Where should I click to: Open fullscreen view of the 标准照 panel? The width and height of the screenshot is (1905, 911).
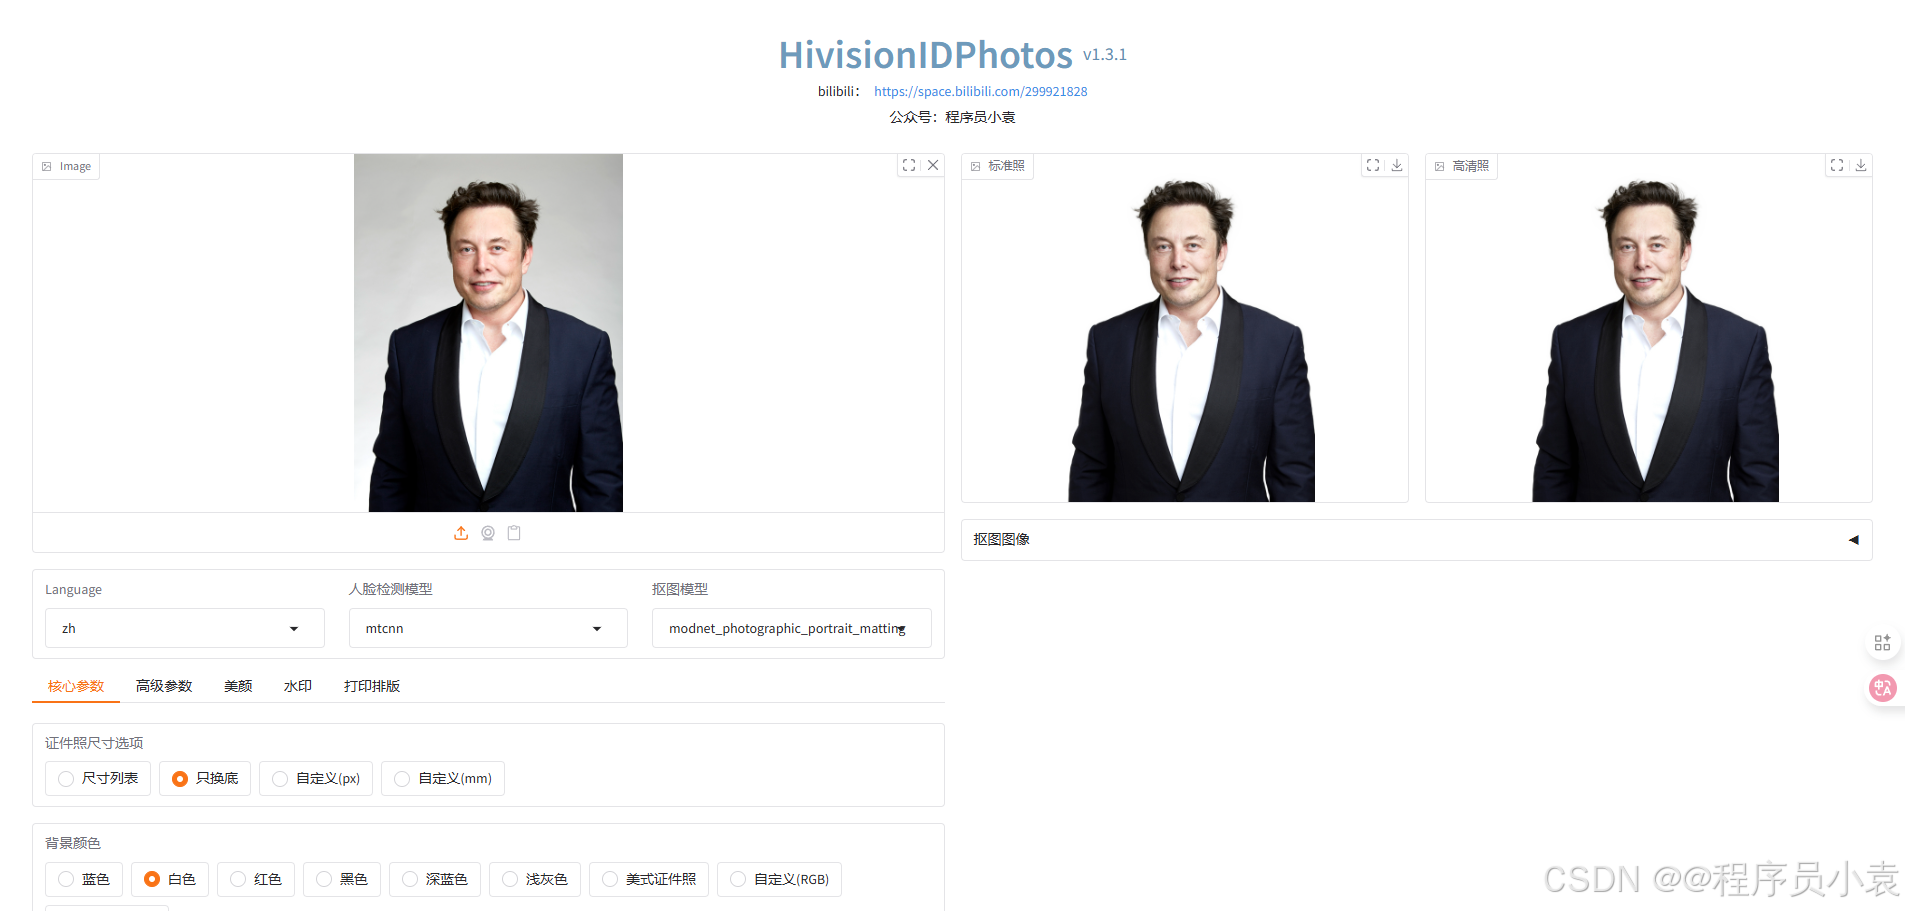(x=1371, y=165)
